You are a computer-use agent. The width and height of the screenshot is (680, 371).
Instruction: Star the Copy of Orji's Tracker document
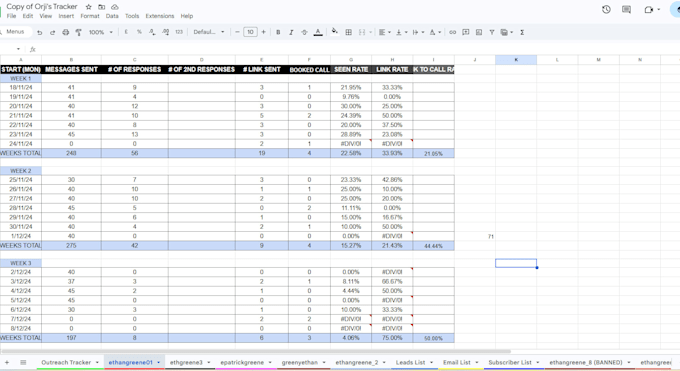(88, 7)
